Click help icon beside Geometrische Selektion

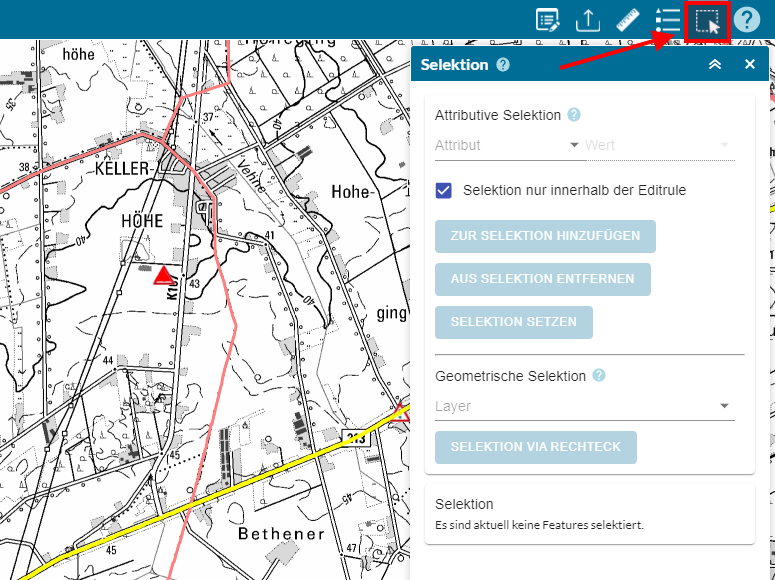599,376
